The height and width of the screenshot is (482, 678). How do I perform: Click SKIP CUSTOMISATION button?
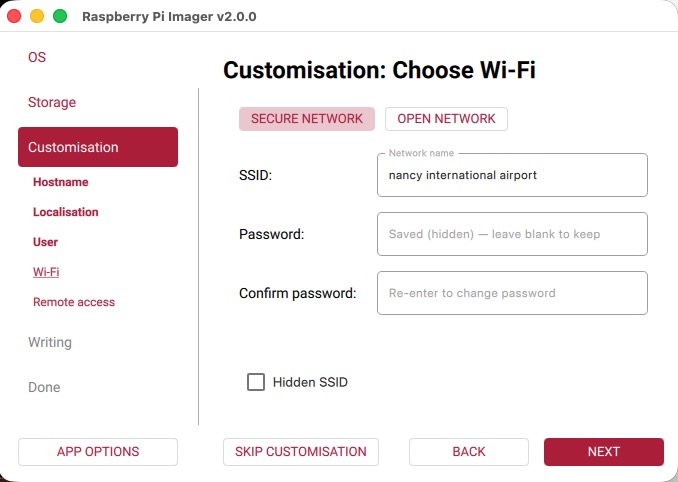click(x=301, y=452)
